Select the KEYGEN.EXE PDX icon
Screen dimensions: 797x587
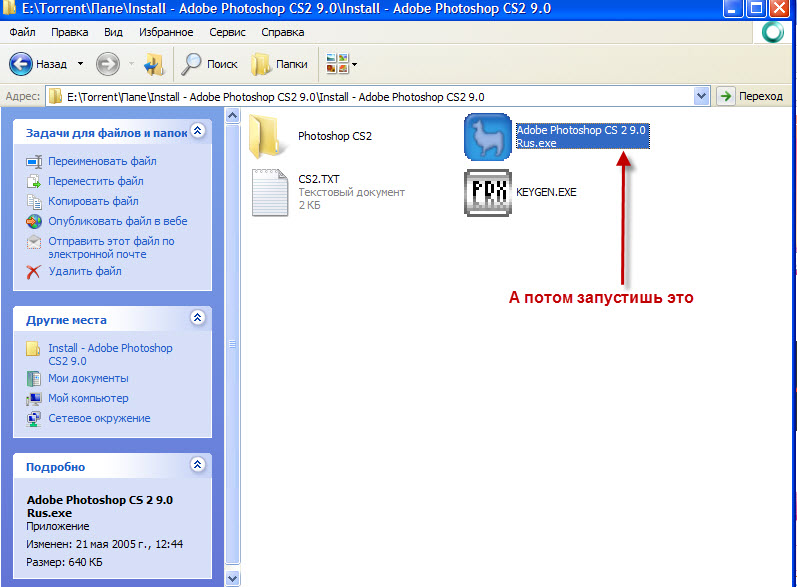(x=487, y=193)
